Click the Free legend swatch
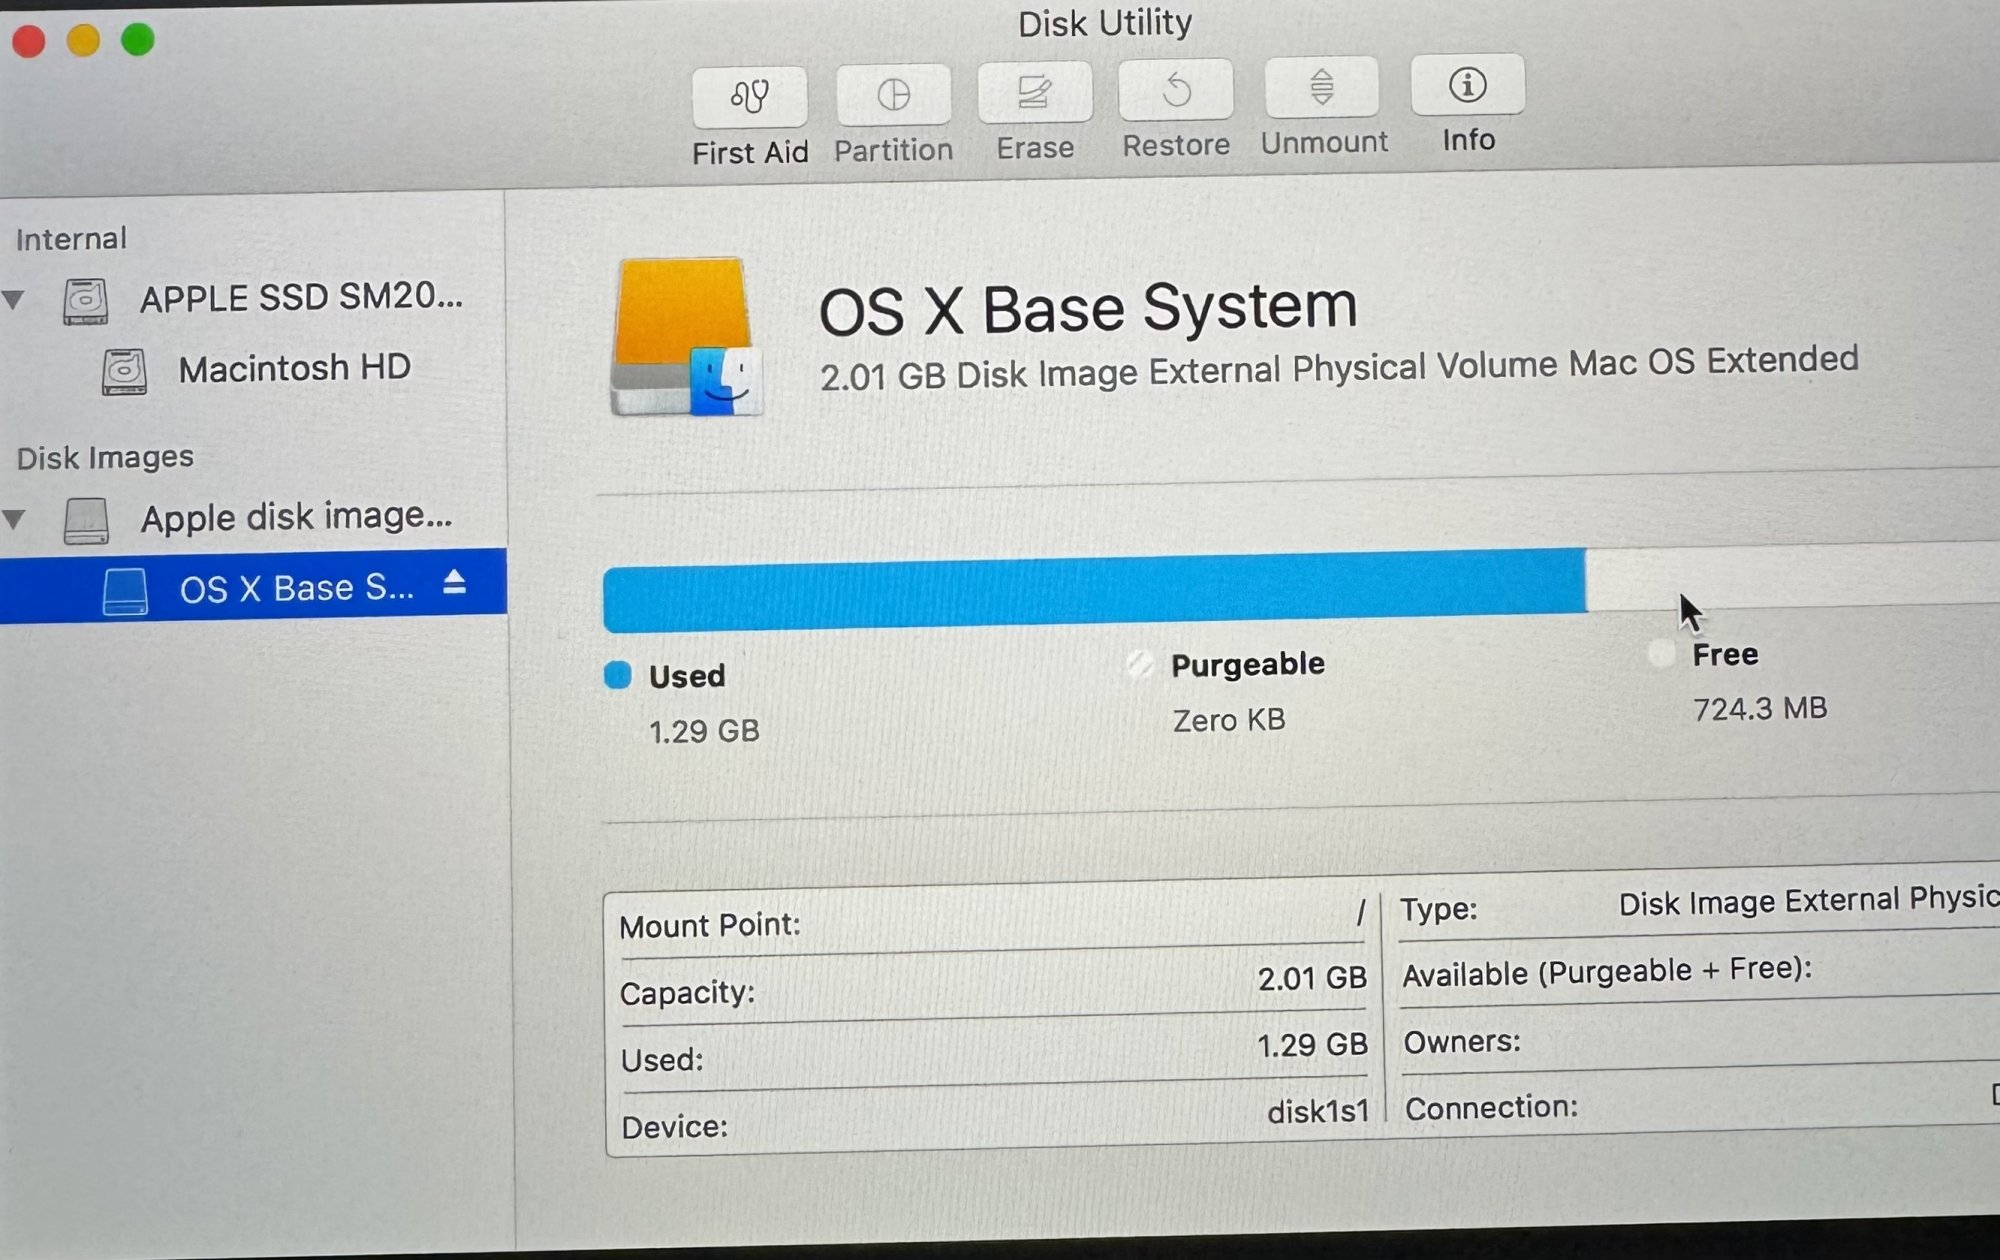Screen dimensions: 2000x1260 coord(1661,654)
